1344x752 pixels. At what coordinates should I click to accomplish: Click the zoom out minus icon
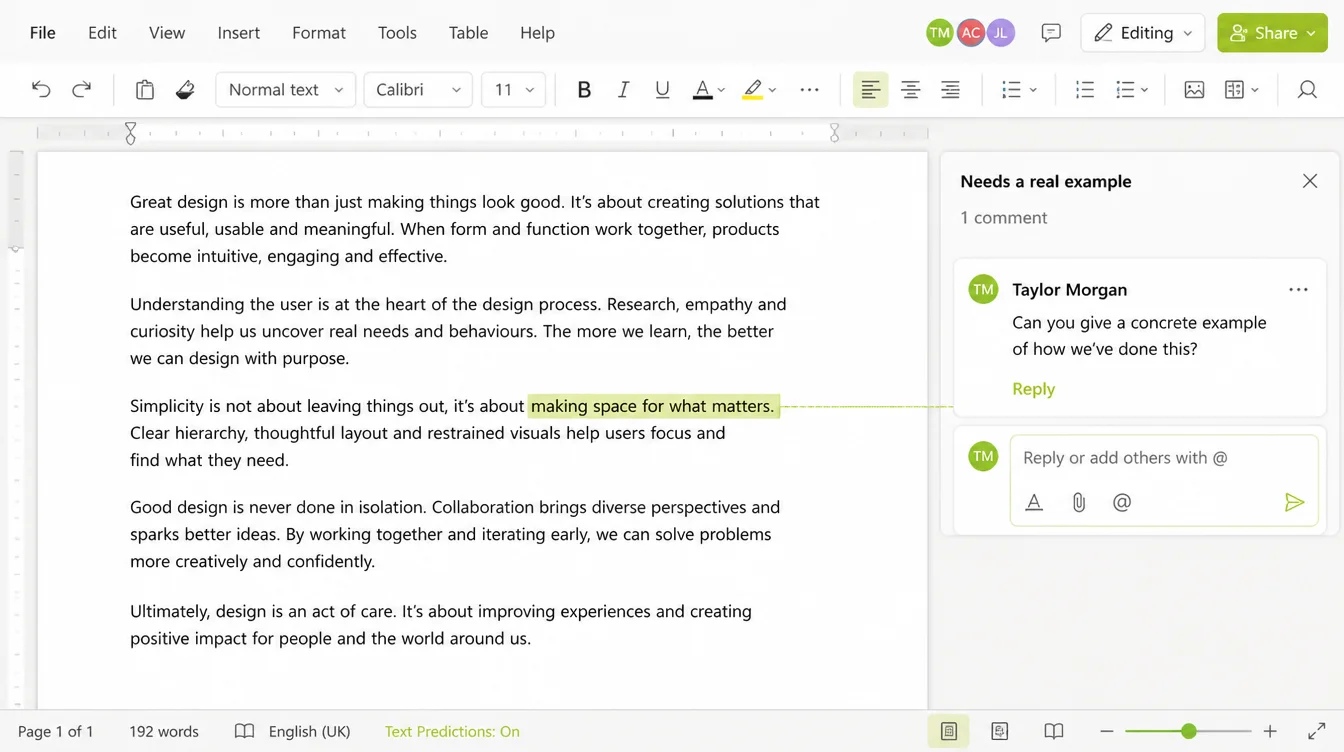click(x=1107, y=732)
